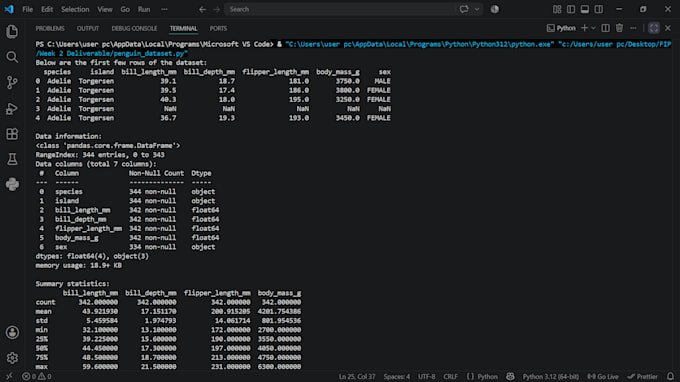Open the Copilot chat icon
Viewport: 680px width, 382px height.
tap(464, 9)
